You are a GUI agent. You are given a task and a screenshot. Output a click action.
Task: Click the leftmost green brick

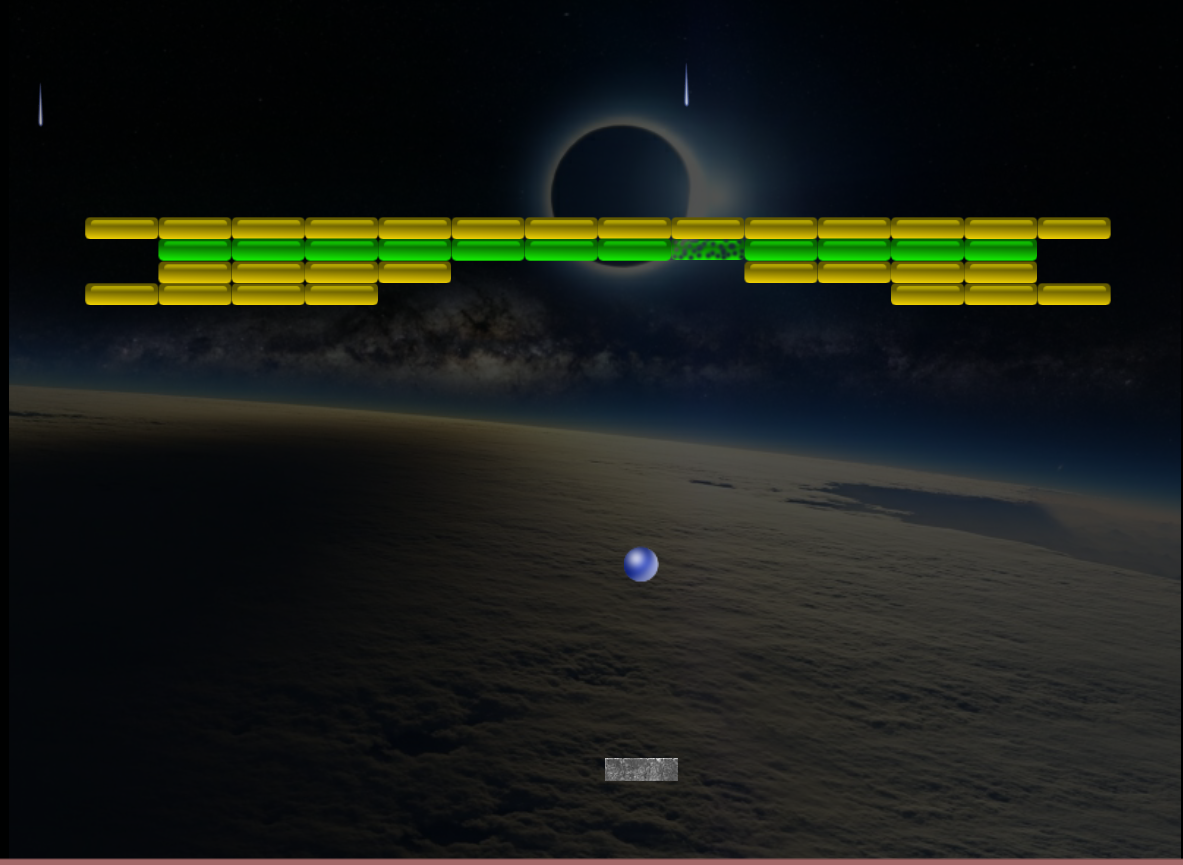coord(195,250)
